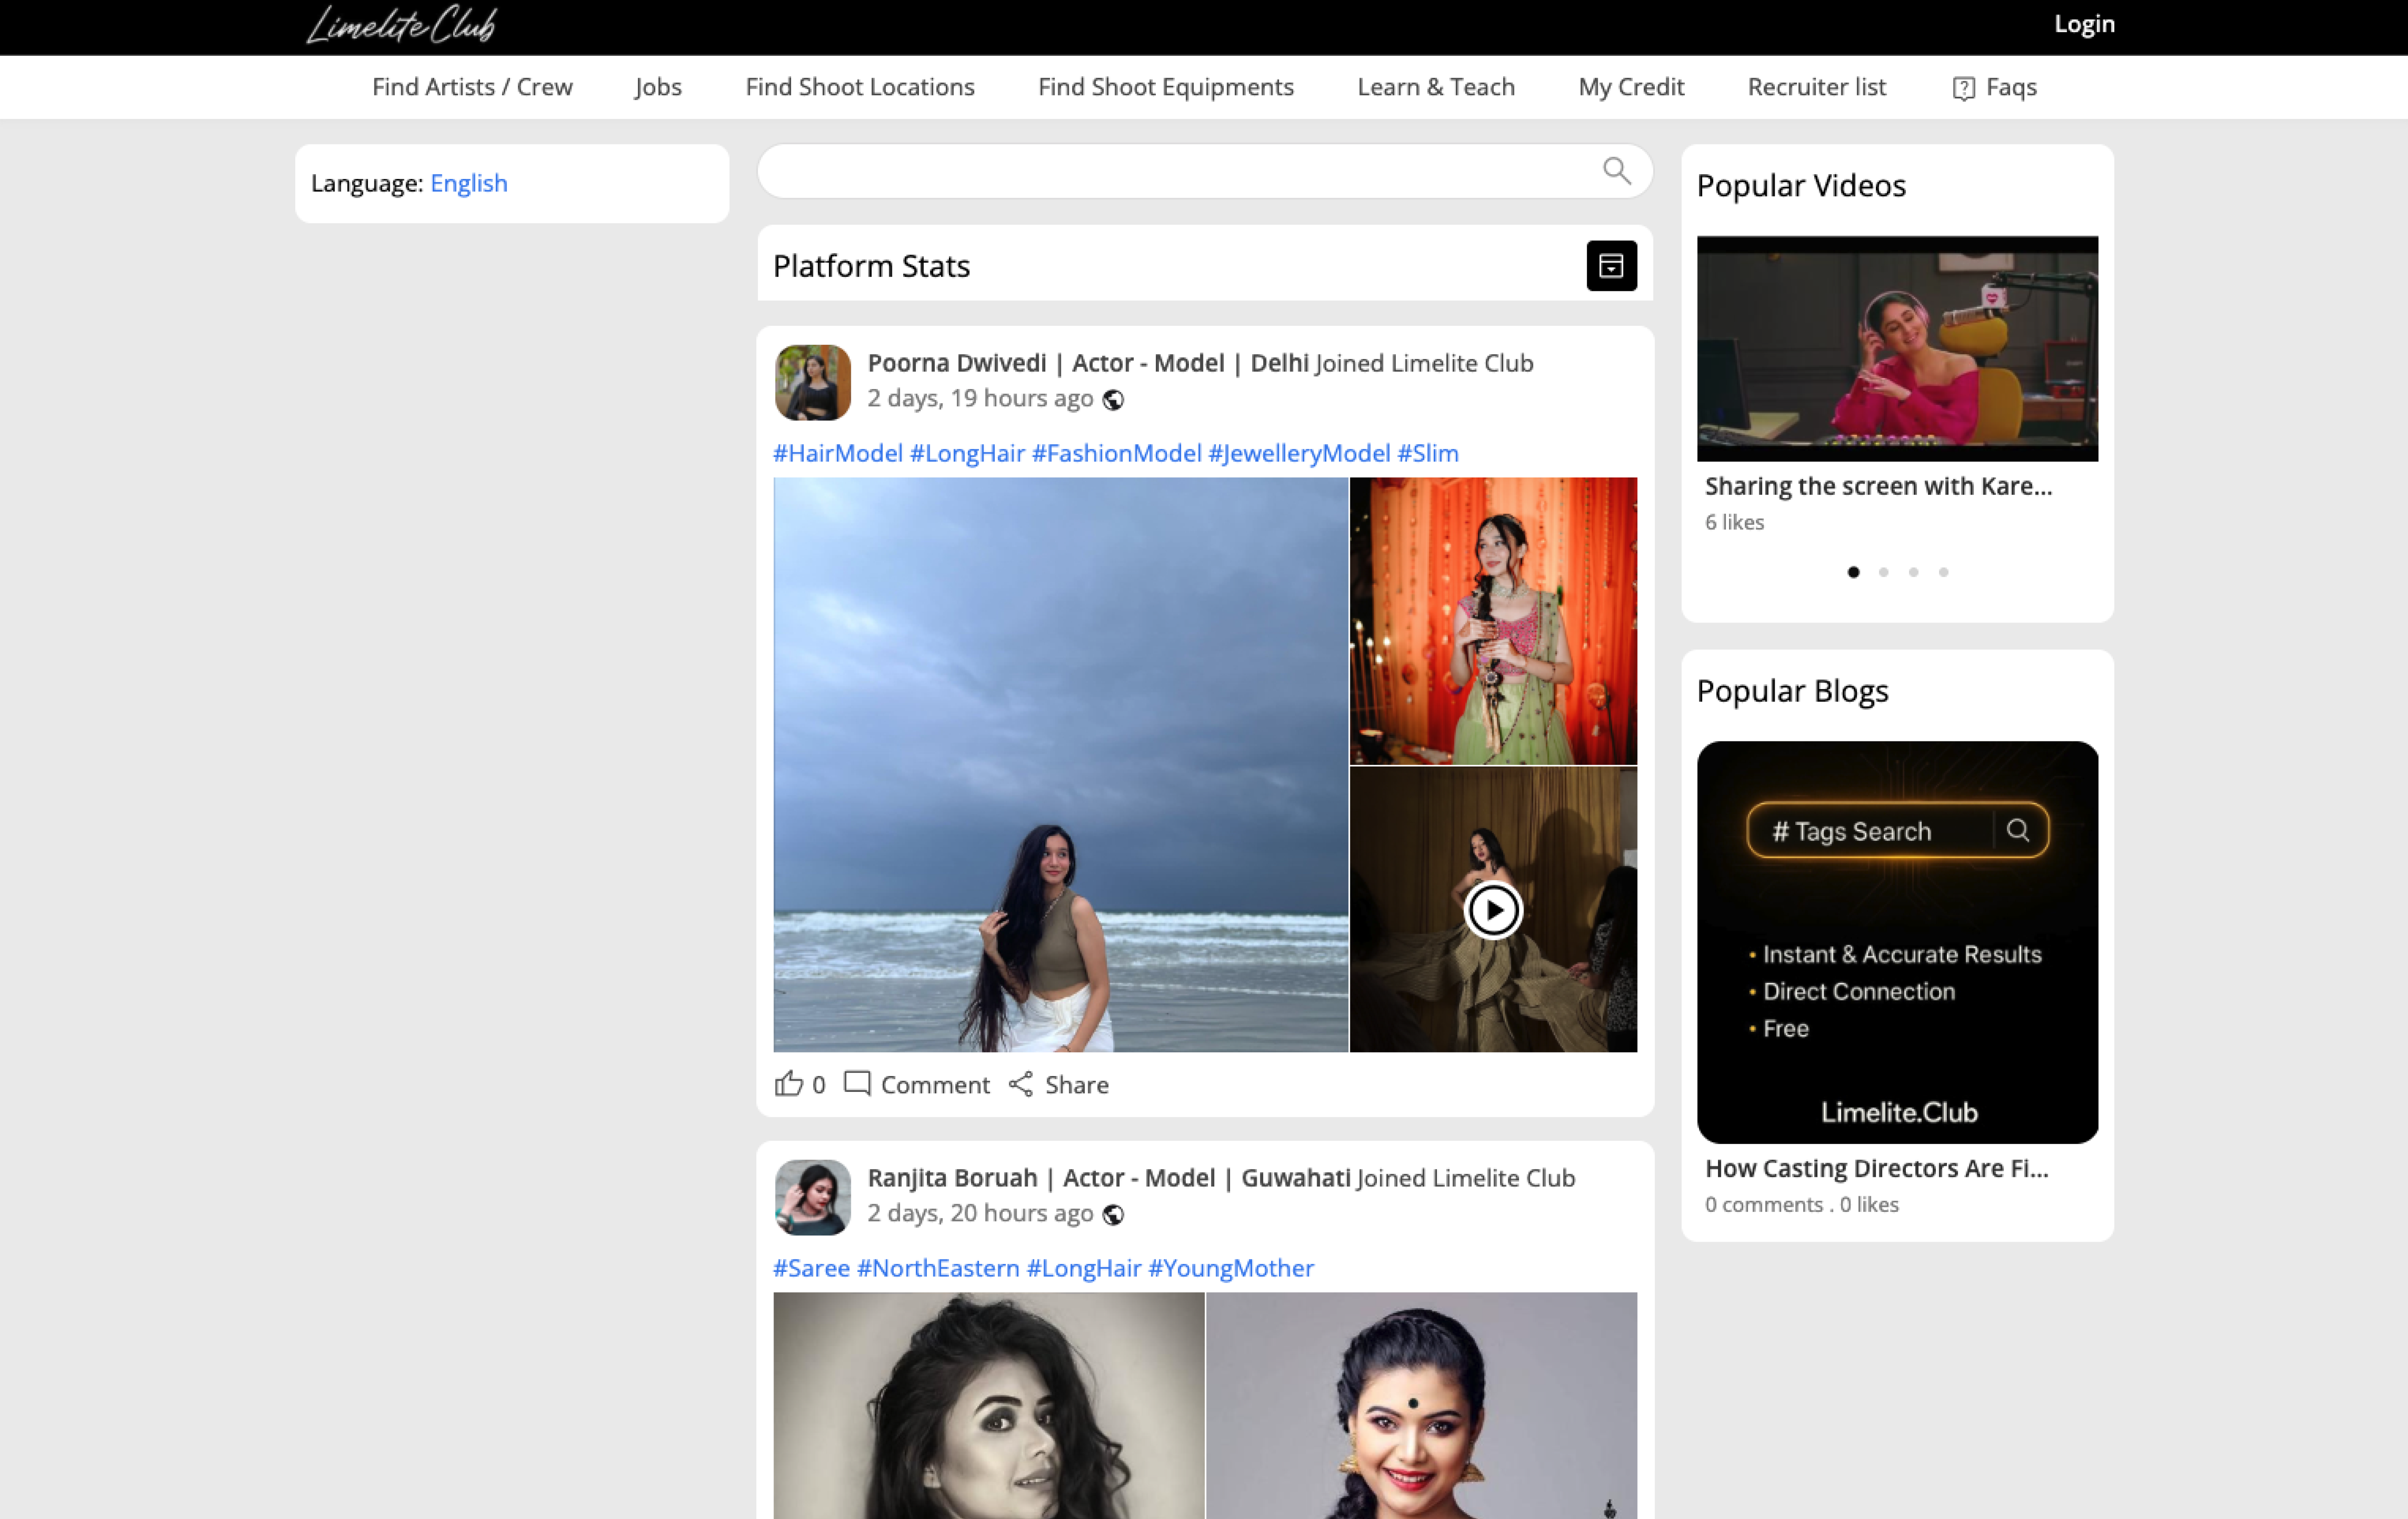This screenshot has height=1519, width=2408.
Task: Open Ranjita's smiling color portrait photo
Action: [x=1421, y=1405]
